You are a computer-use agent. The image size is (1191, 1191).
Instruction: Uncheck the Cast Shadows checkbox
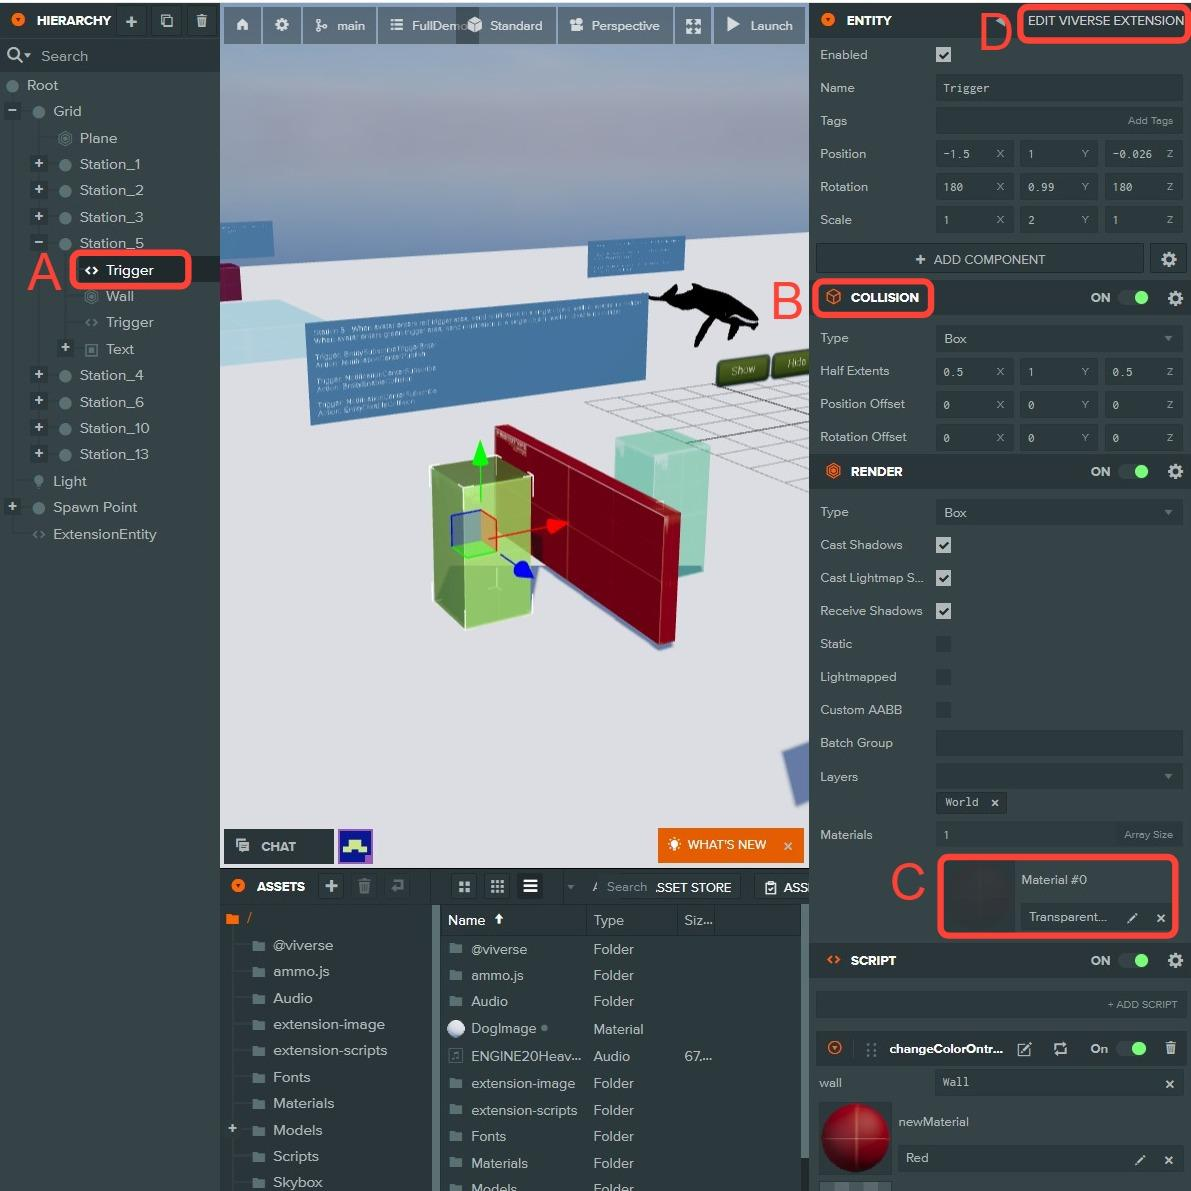(943, 545)
